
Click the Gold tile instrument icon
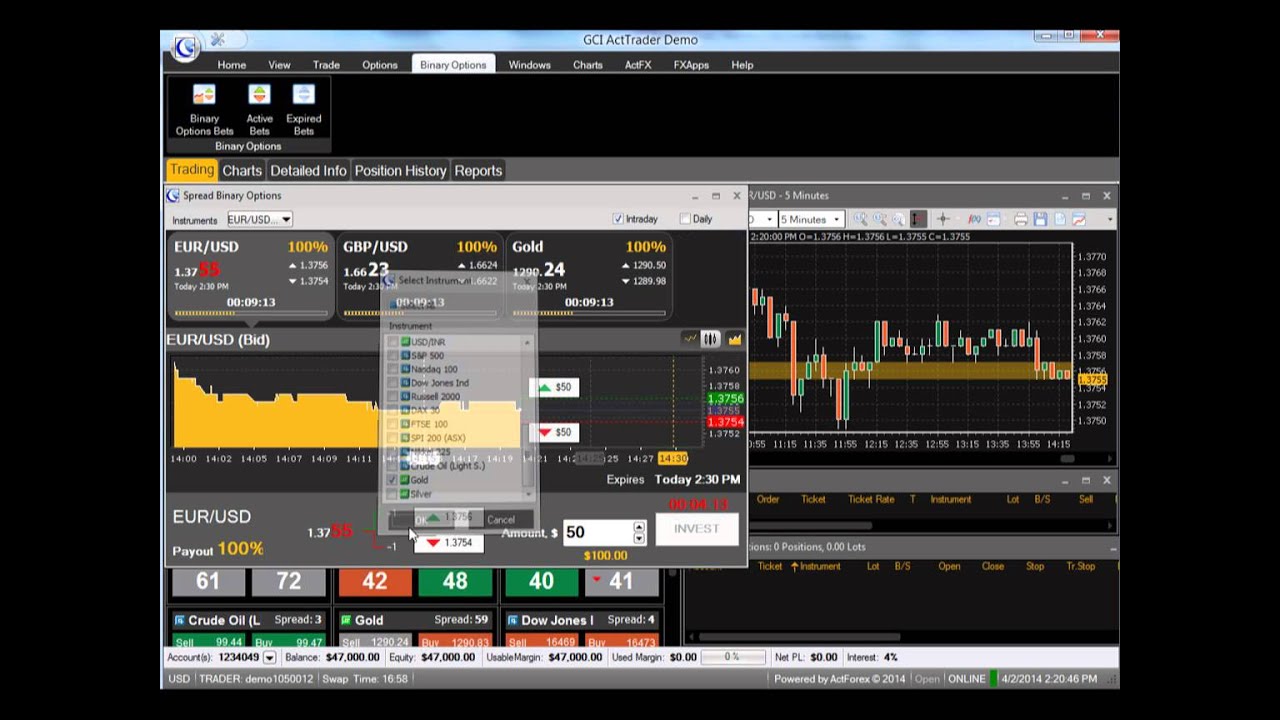[x=347, y=620]
